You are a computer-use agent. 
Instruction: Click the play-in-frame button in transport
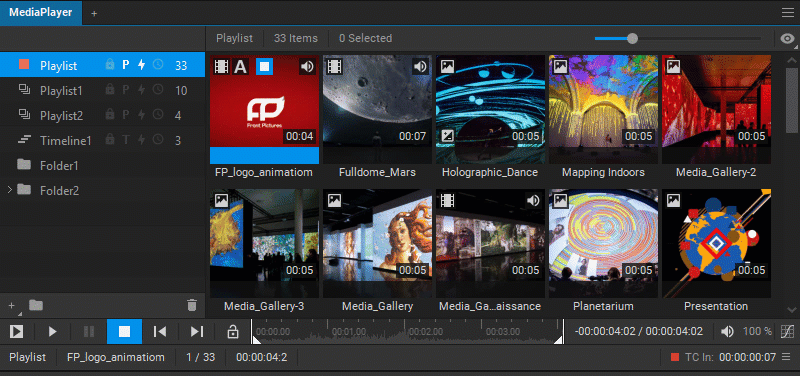[x=16, y=332]
